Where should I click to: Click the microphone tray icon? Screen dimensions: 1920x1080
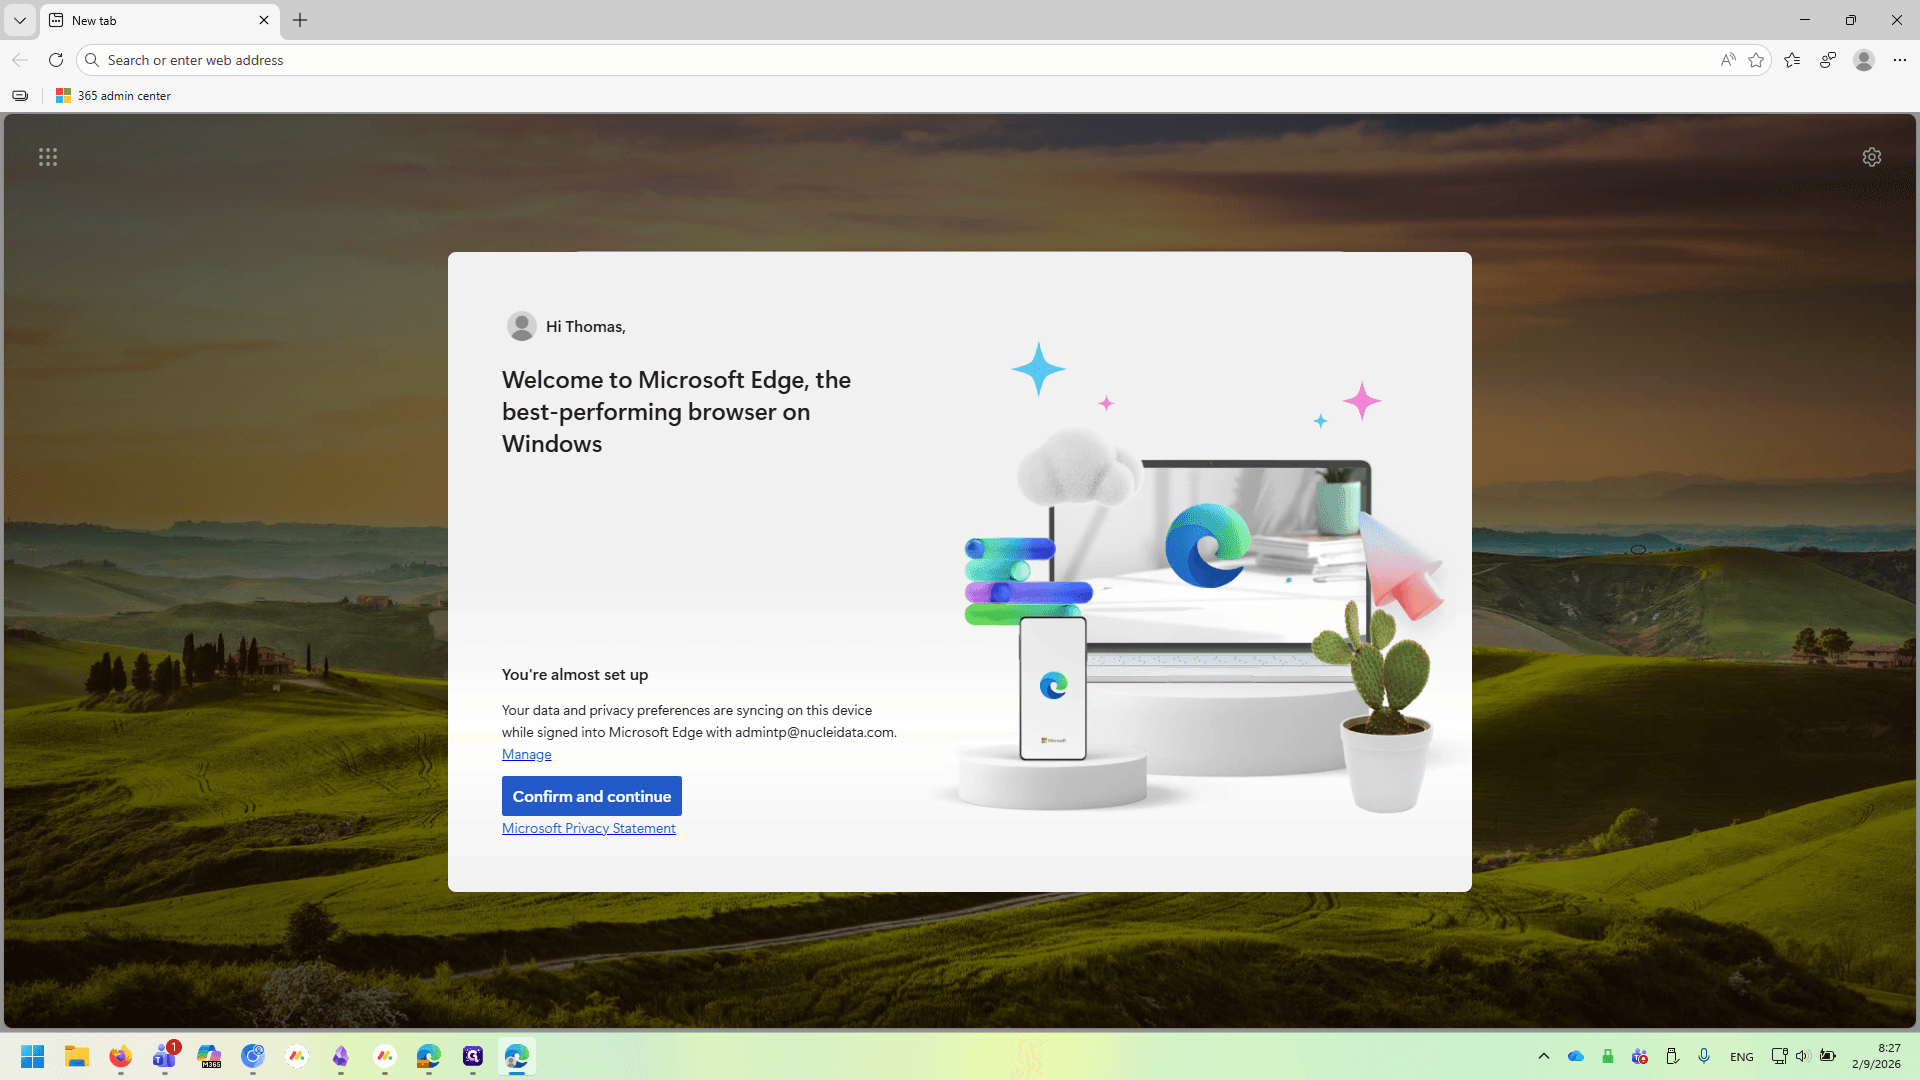click(1704, 1056)
